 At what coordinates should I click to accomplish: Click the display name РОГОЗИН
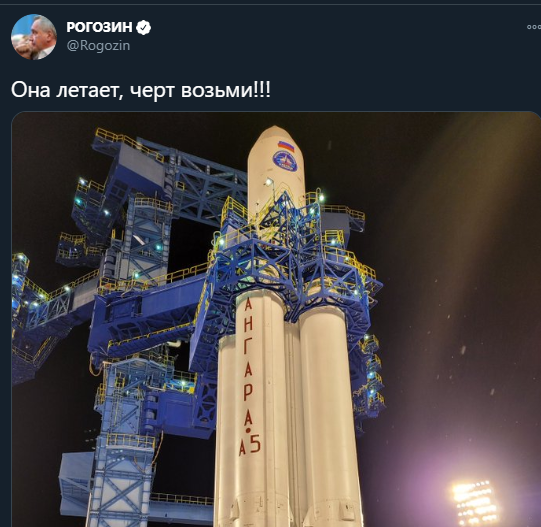coord(99,27)
